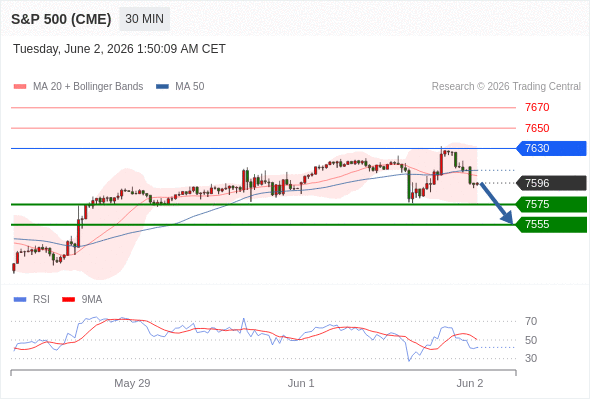This screenshot has width=590, height=400.
Task: Select the S&P 500 (CME) title
Action: [x=61, y=19]
